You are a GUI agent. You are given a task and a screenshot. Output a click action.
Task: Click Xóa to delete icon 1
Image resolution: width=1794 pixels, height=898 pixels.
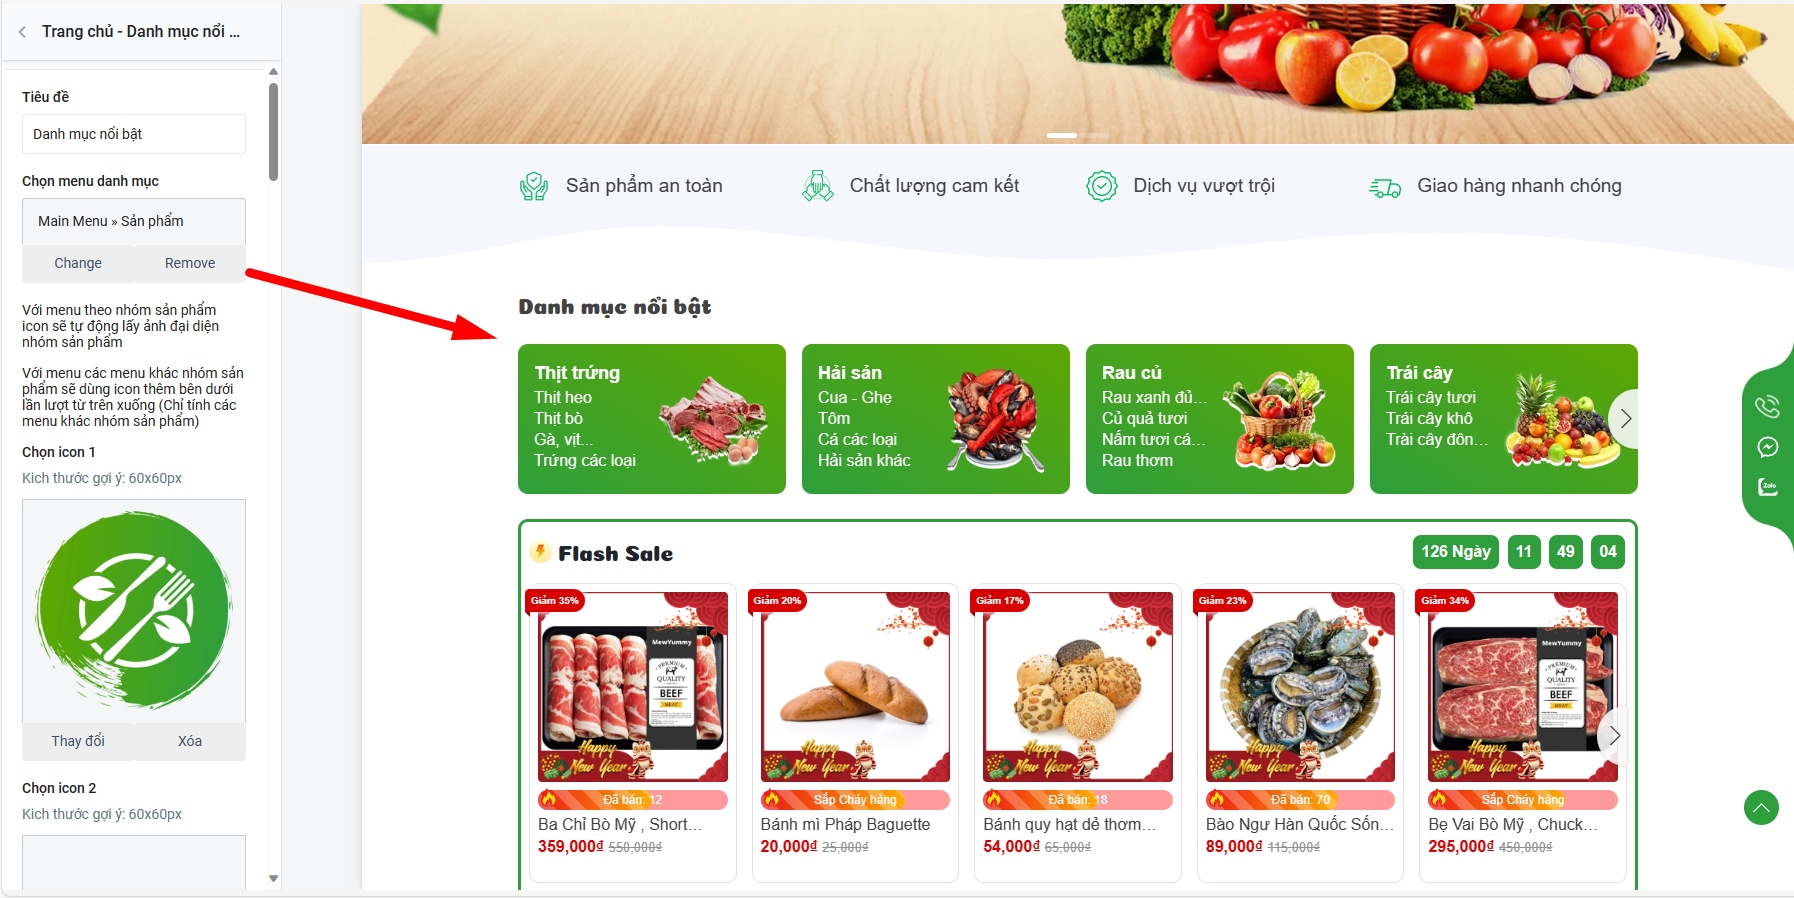[x=190, y=741]
